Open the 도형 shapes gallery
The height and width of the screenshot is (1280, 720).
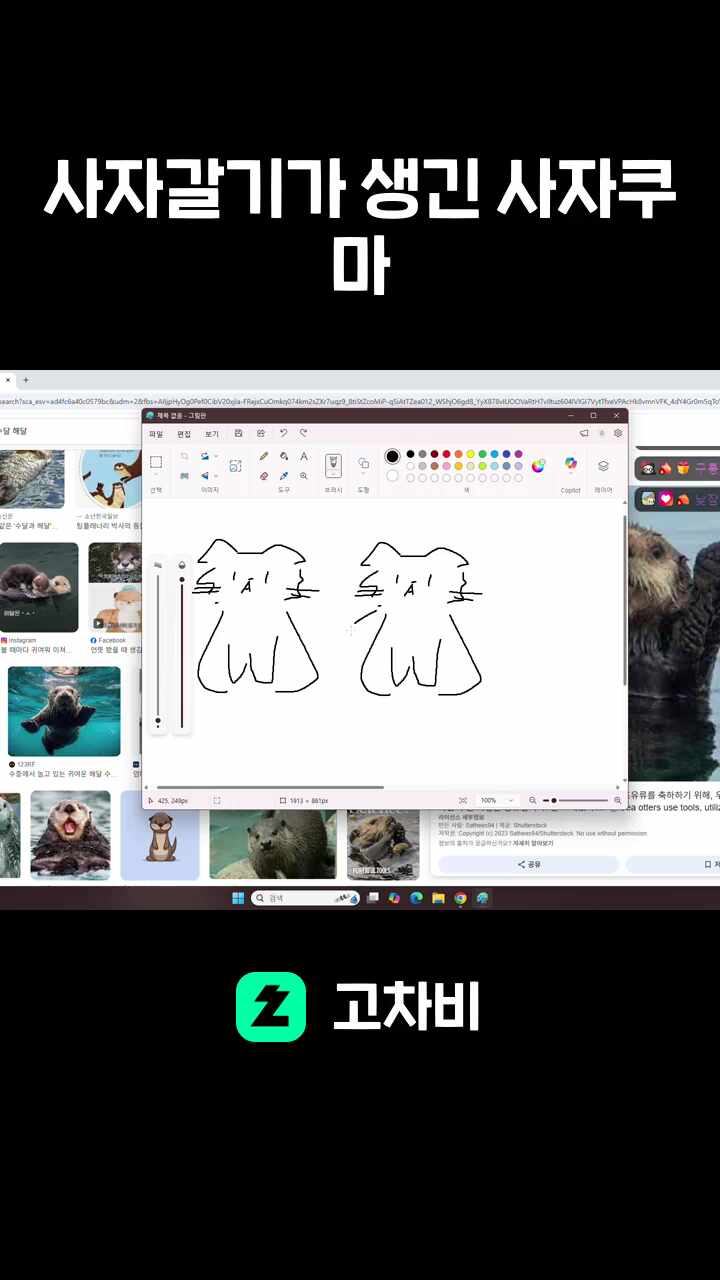tap(363, 463)
